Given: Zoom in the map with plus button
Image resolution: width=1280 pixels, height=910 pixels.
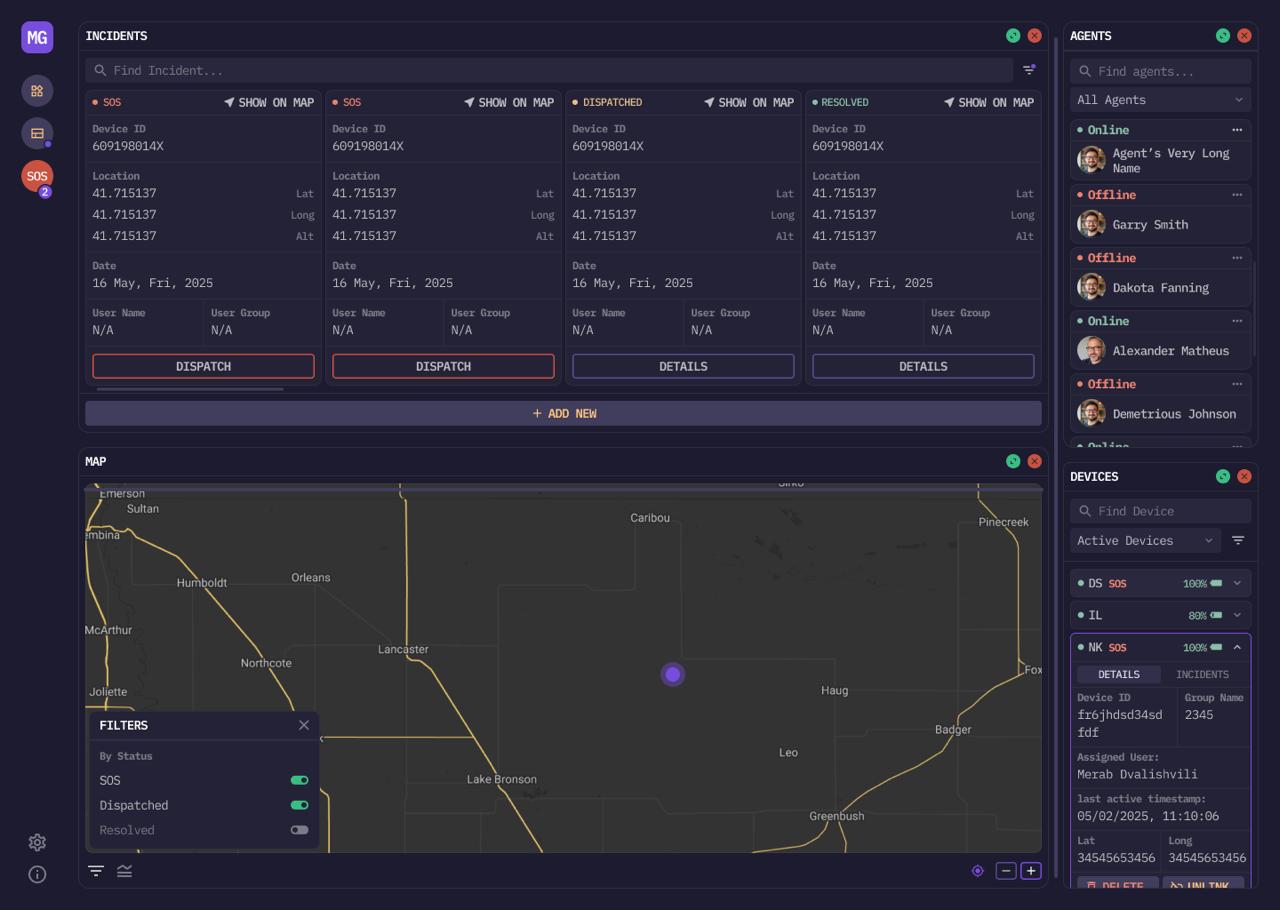Looking at the screenshot, I should (x=1031, y=871).
